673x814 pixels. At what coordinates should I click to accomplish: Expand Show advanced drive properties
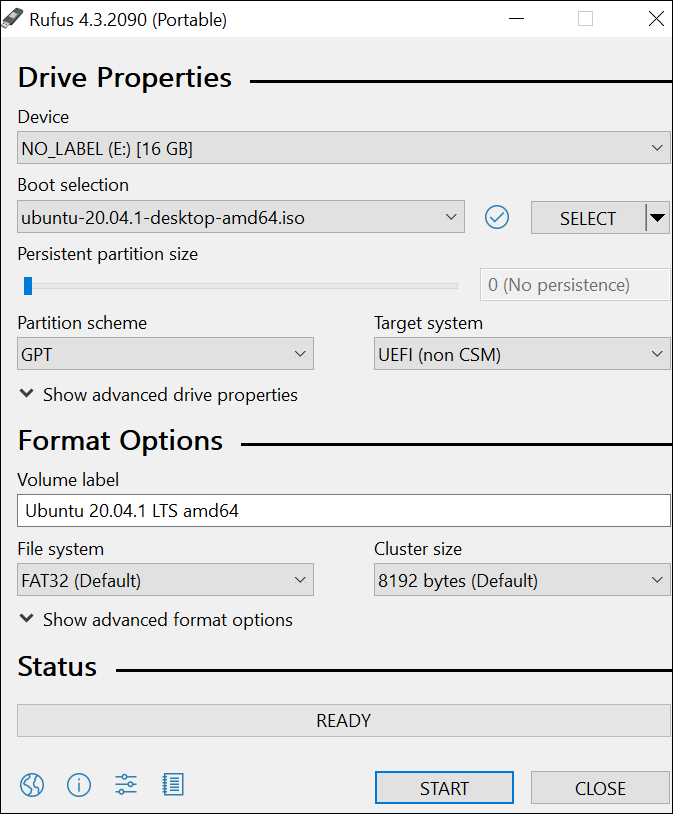(x=158, y=395)
